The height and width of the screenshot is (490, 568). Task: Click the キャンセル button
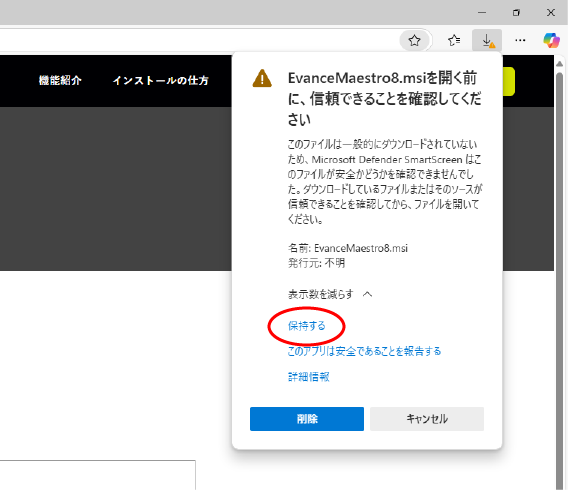click(x=427, y=419)
